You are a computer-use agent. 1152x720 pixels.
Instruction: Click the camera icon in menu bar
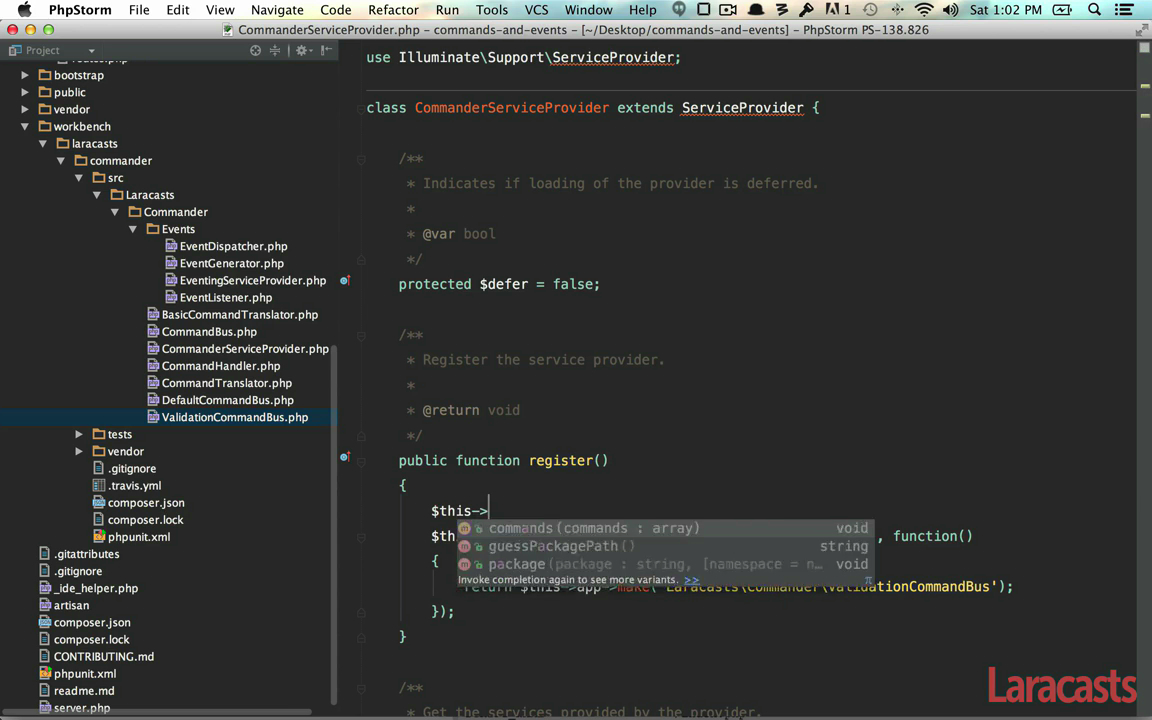click(x=727, y=10)
